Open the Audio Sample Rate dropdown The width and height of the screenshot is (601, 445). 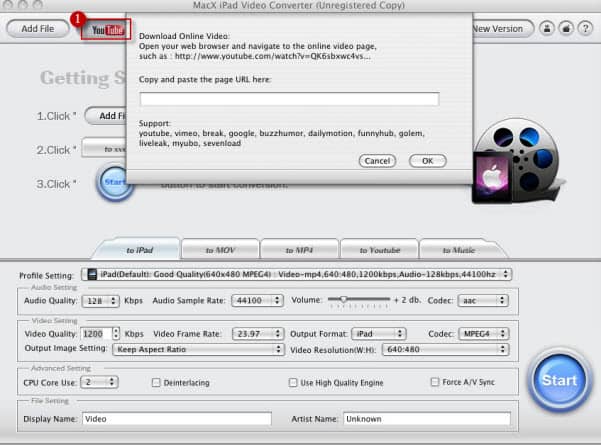point(257,300)
